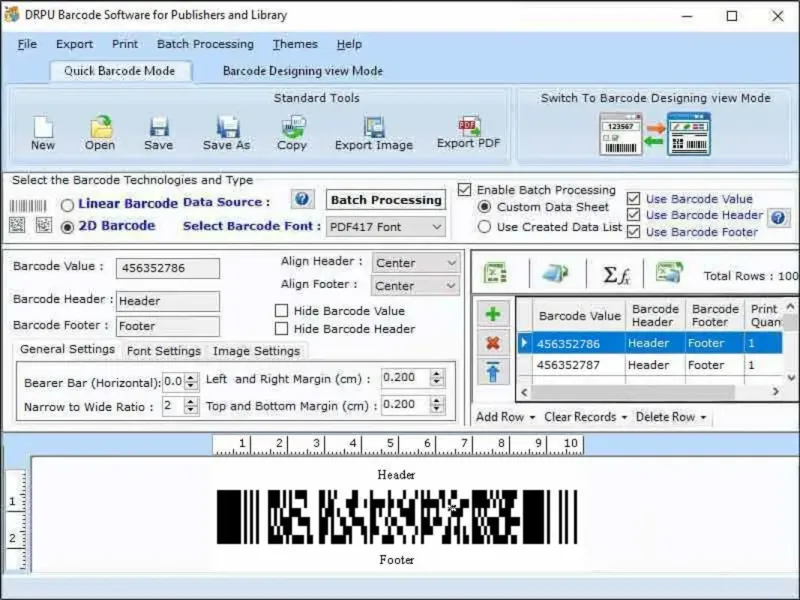This screenshot has height=600, width=800.
Task: Open the Help menu
Action: (349, 44)
